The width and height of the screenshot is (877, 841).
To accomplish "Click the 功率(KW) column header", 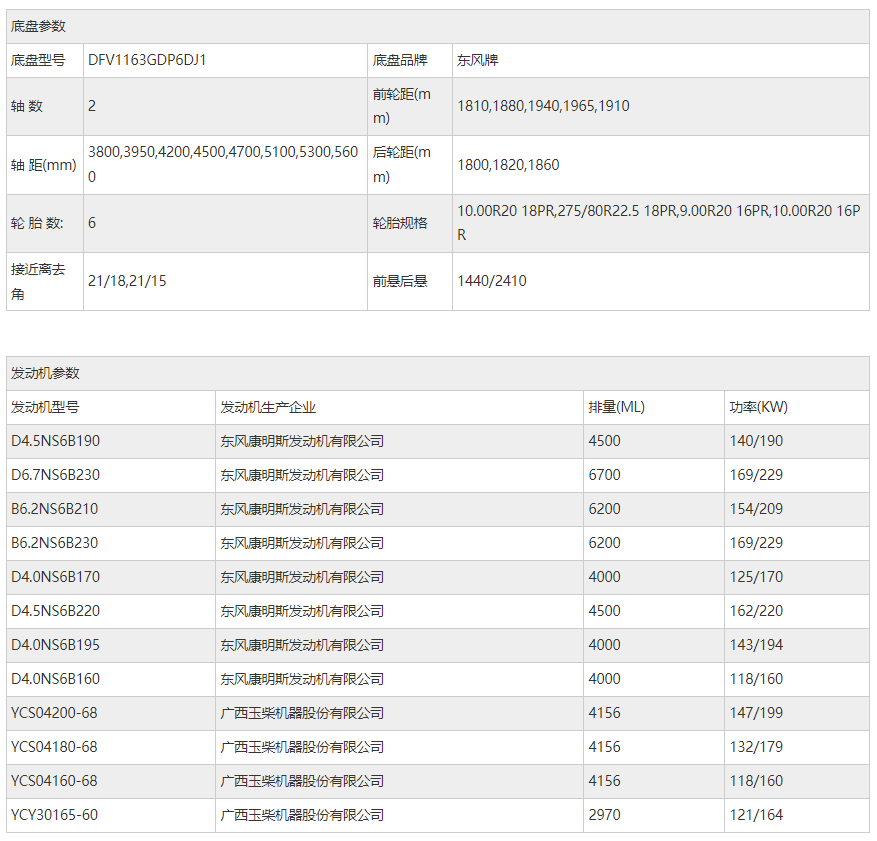I will point(758,407).
